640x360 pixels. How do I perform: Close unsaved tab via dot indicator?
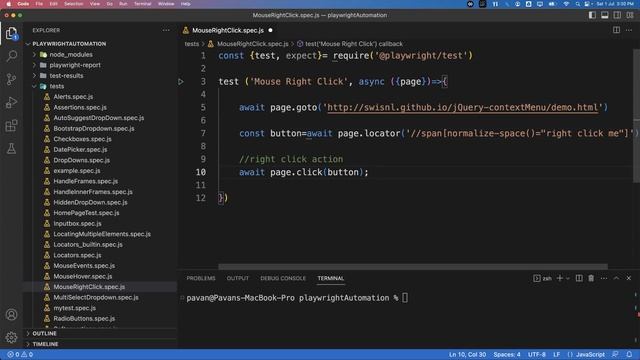pos(270,30)
